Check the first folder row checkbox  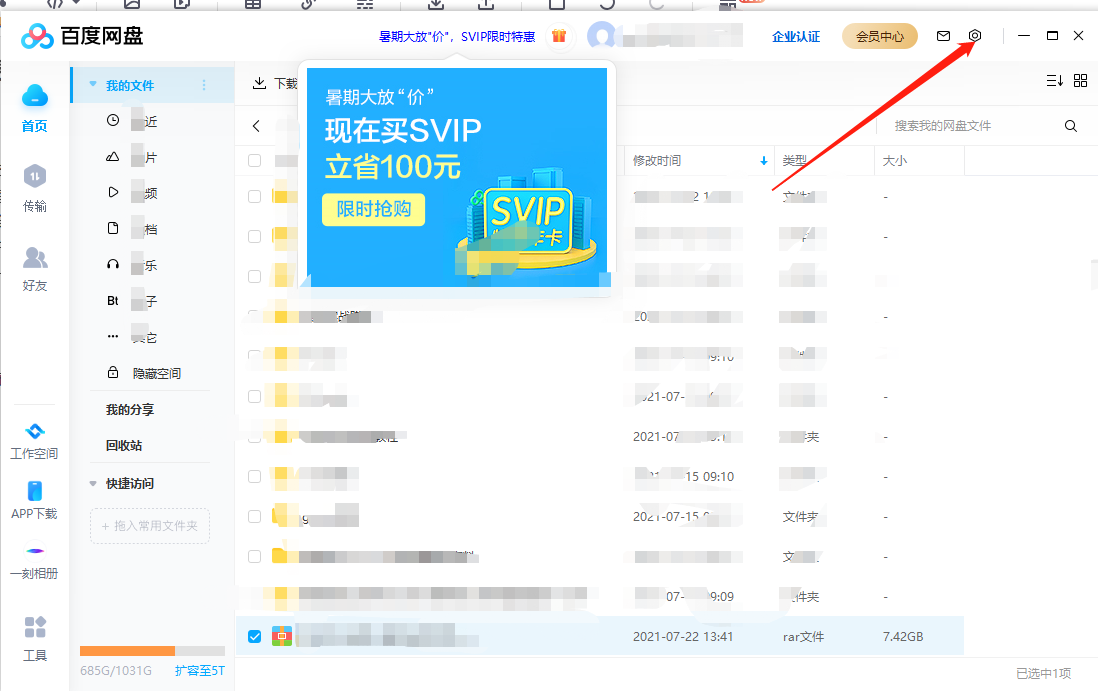[255, 197]
